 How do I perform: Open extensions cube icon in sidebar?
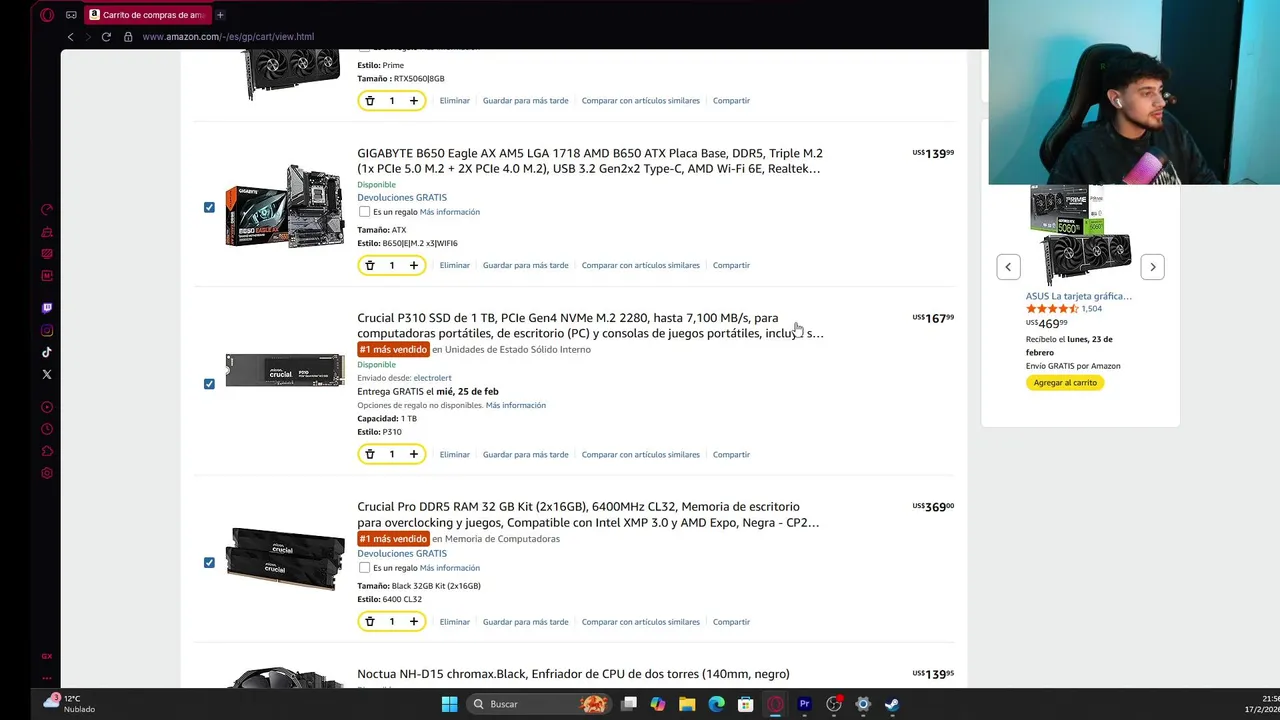pyautogui.click(x=47, y=451)
